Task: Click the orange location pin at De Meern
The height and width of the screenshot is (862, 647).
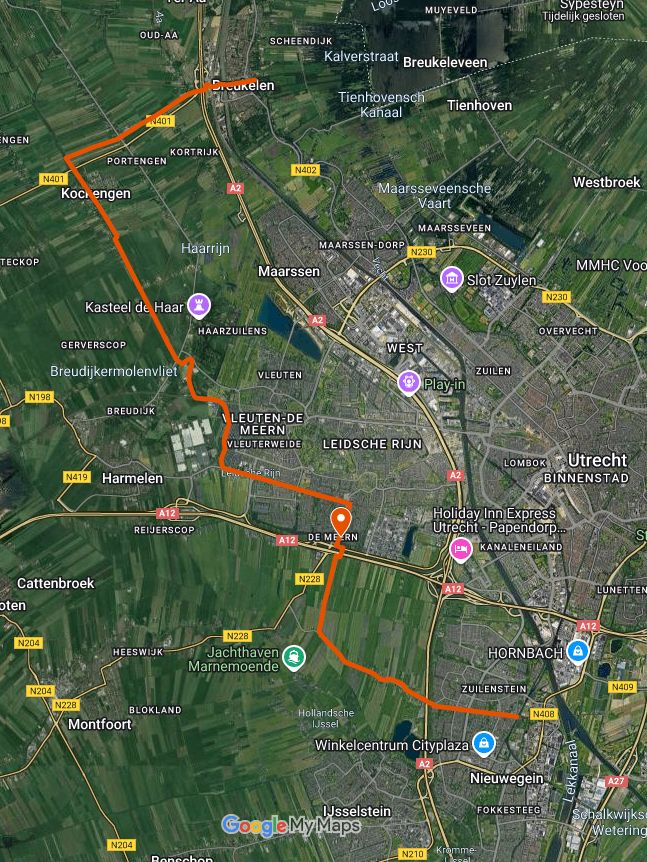Action: coord(341,522)
